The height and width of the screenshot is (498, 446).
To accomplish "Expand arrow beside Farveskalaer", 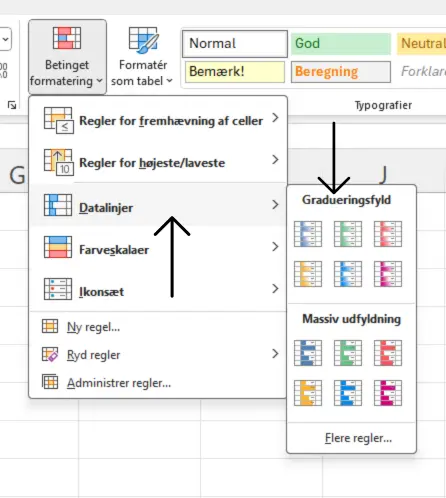I will 275,246.
